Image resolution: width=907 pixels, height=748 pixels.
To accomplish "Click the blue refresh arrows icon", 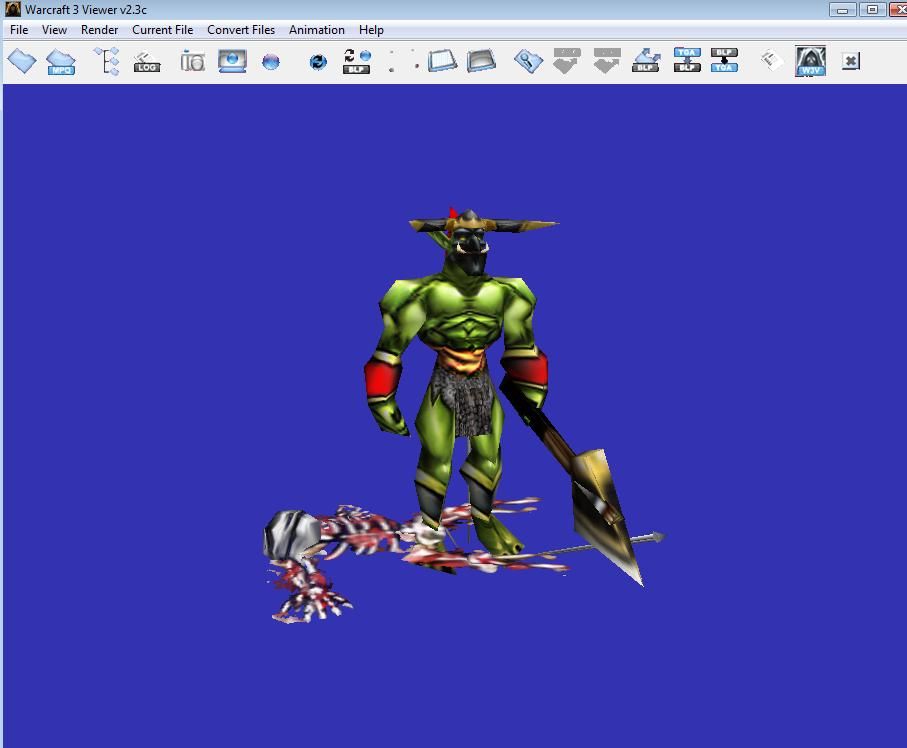I will (x=318, y=61).
